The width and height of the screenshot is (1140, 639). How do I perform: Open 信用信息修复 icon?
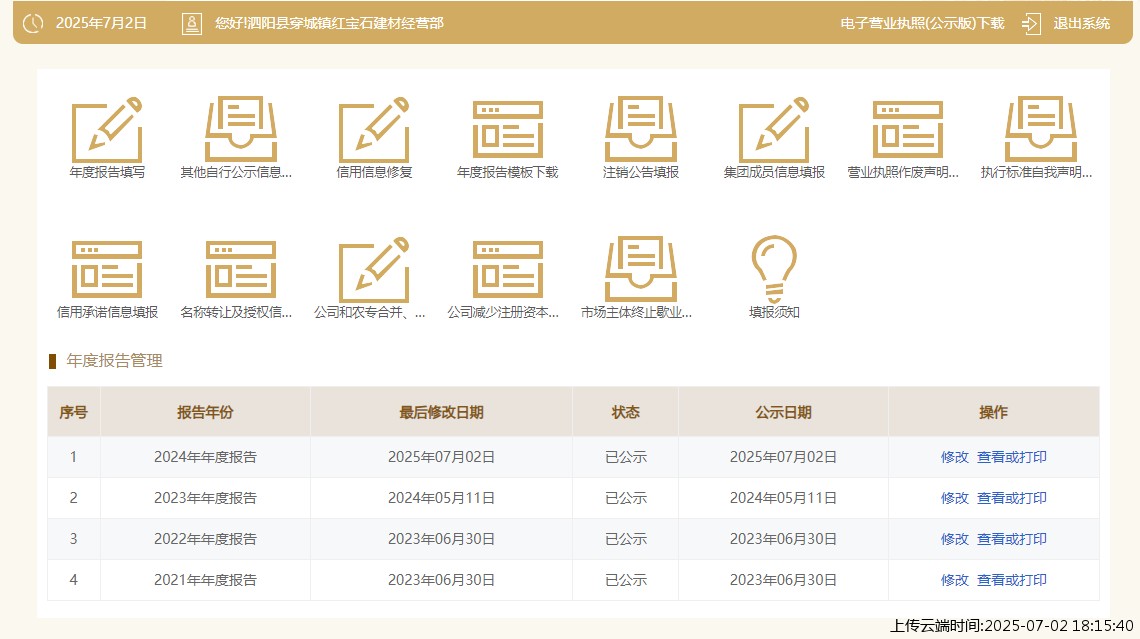374,130
